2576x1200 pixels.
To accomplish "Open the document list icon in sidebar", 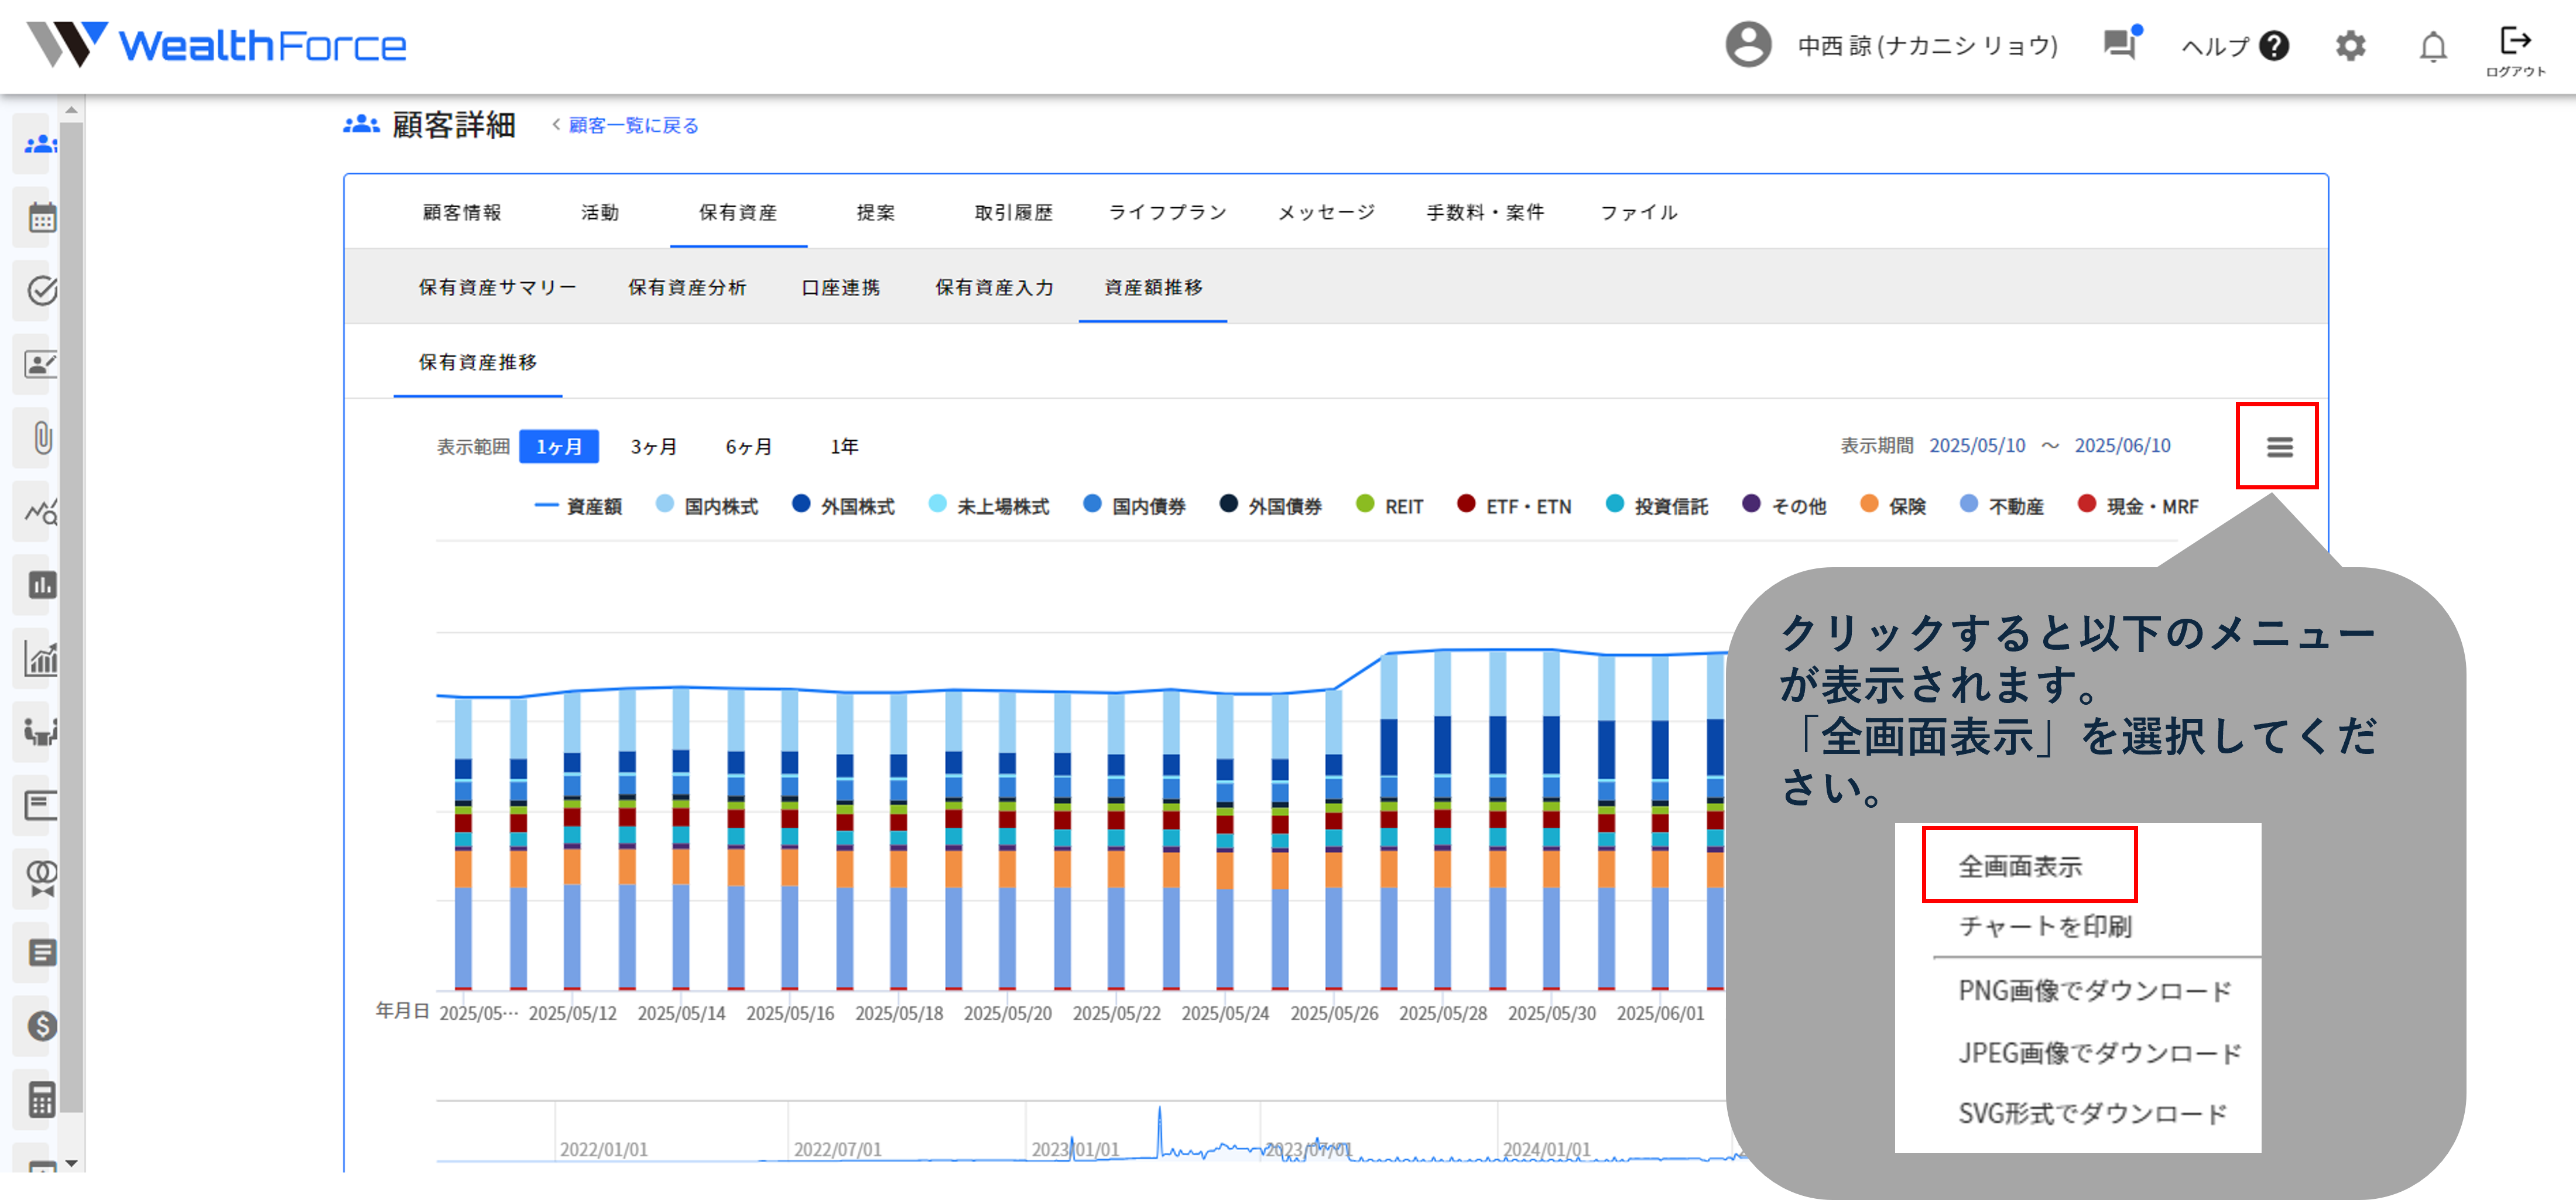I will [41, 953].
